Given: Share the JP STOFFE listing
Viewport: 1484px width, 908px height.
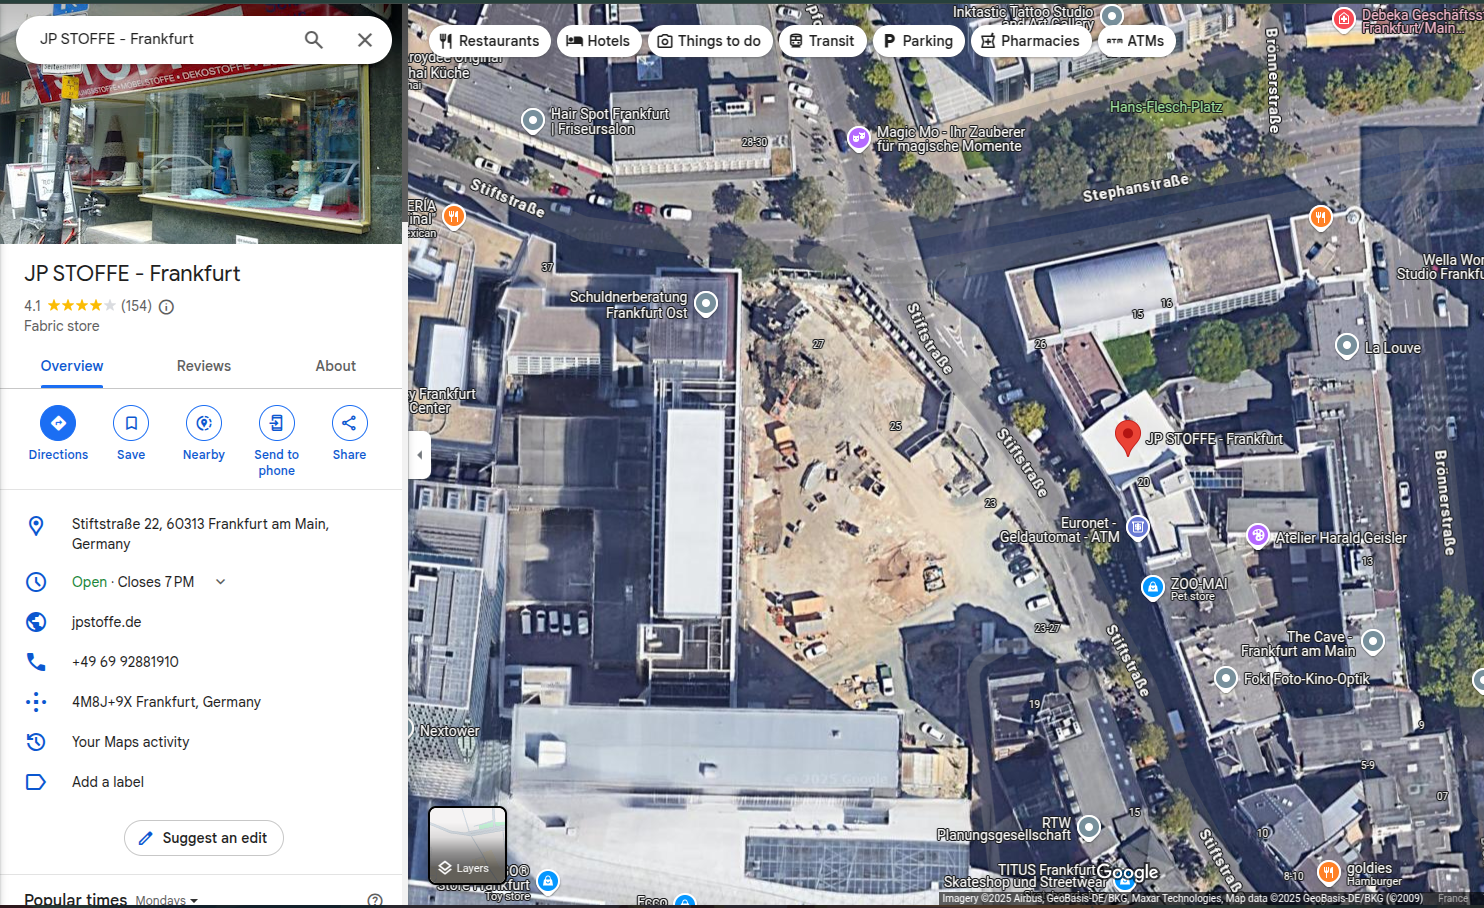Looking at the screenshot, I should [349, 423].
